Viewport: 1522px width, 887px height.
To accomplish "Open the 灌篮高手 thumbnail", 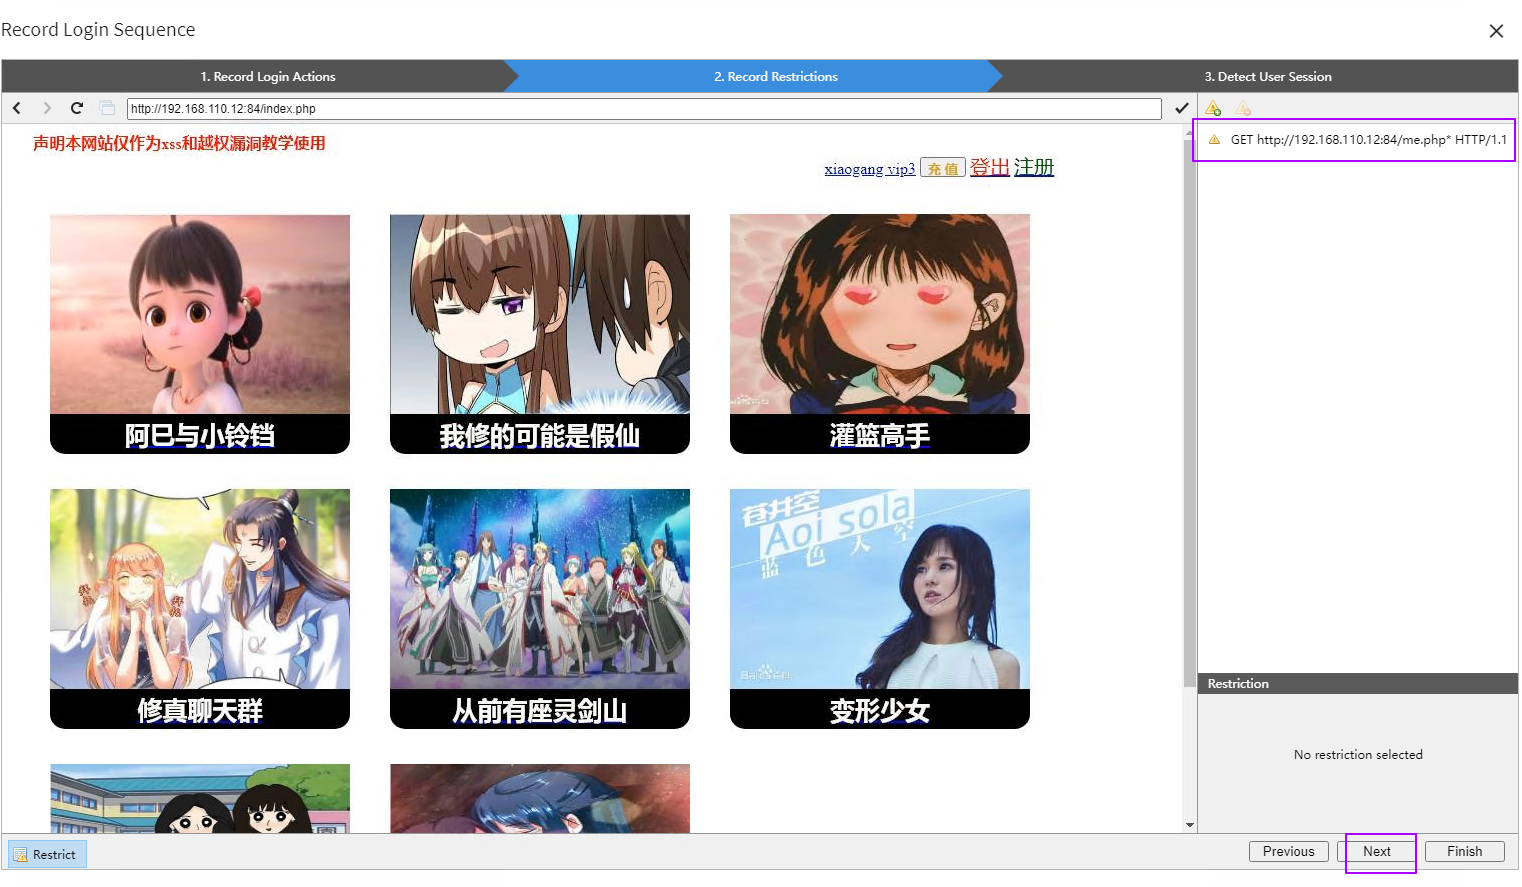I will click(x=880, y=334).
